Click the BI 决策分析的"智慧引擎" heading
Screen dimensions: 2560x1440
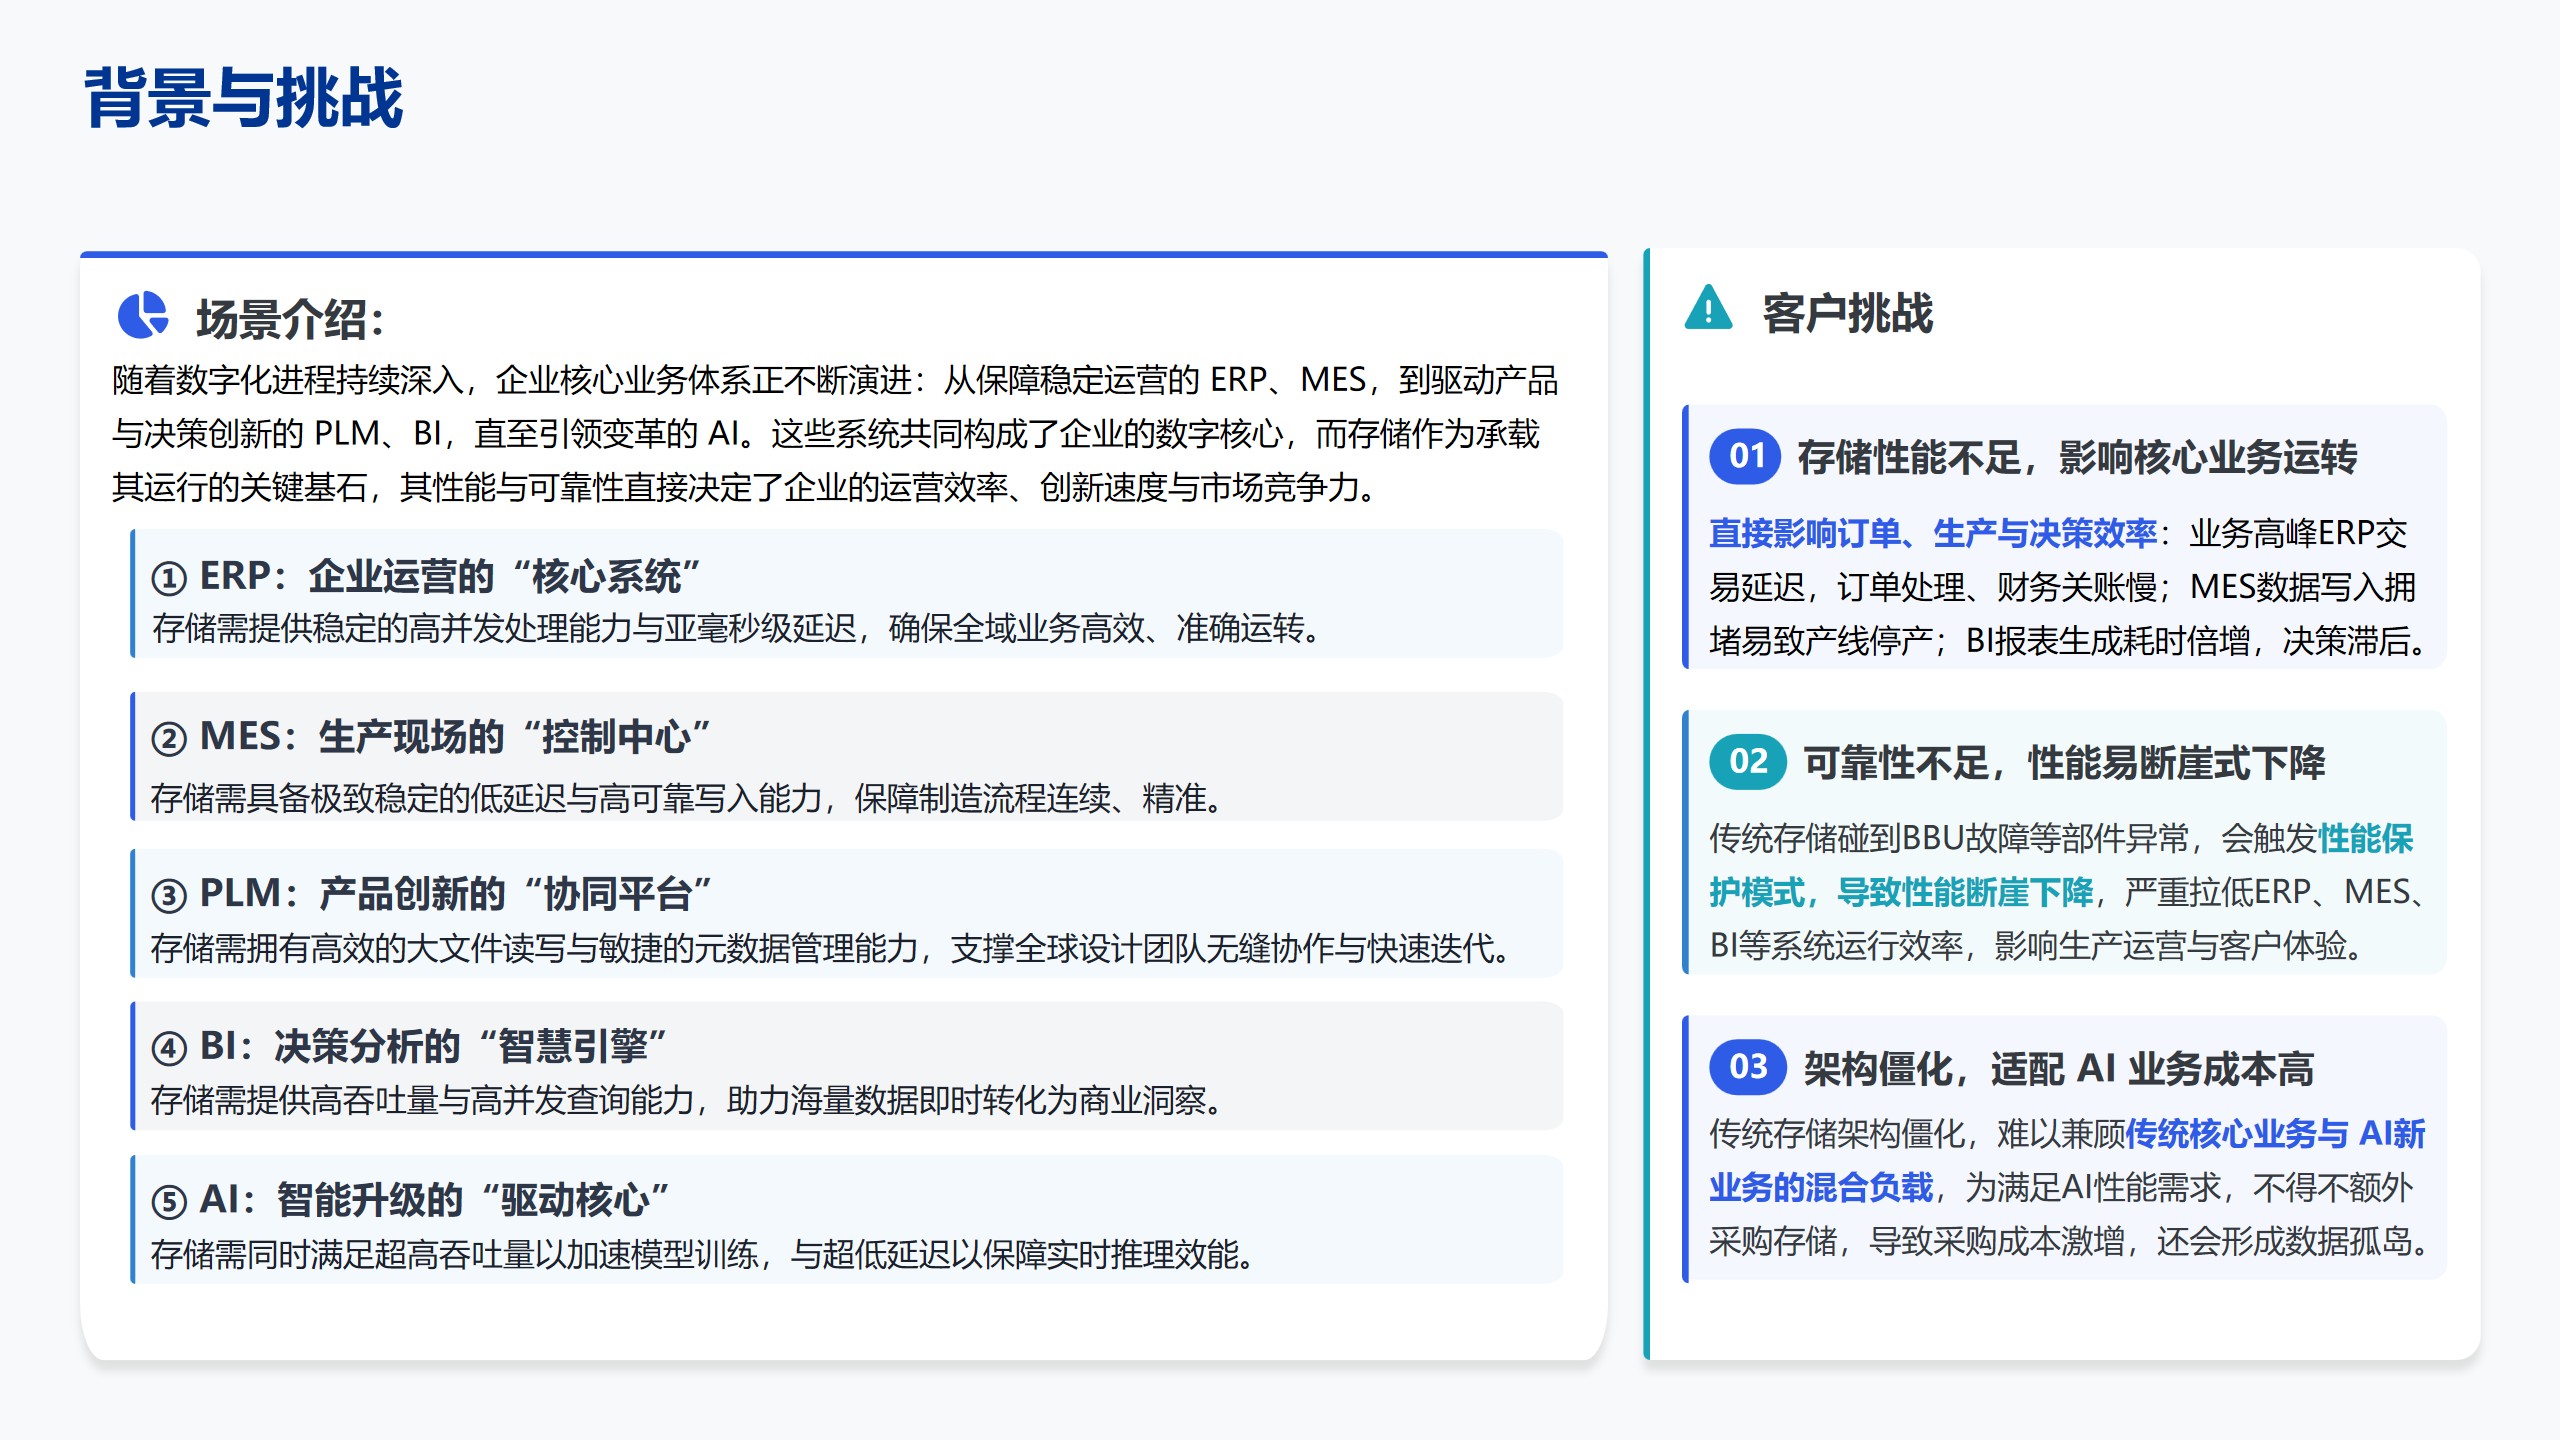pyautogui.click(x=408, y=1046)
